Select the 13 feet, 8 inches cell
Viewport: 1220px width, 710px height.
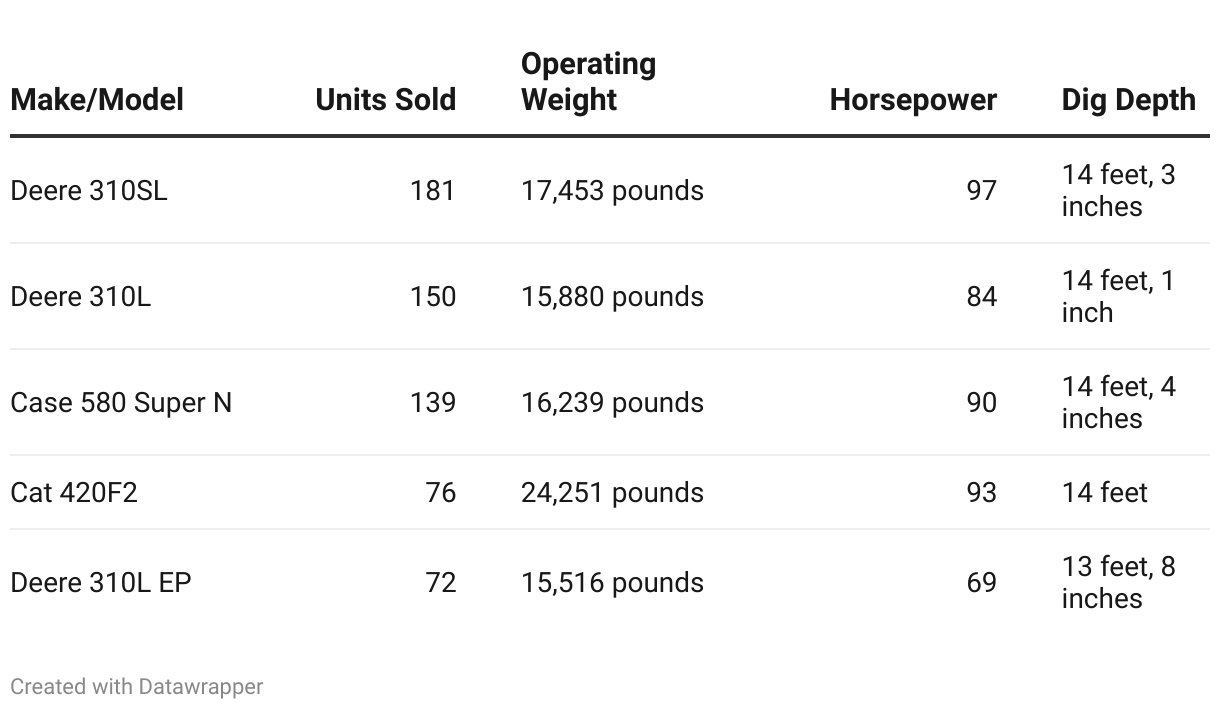(x=1119, y=582)
